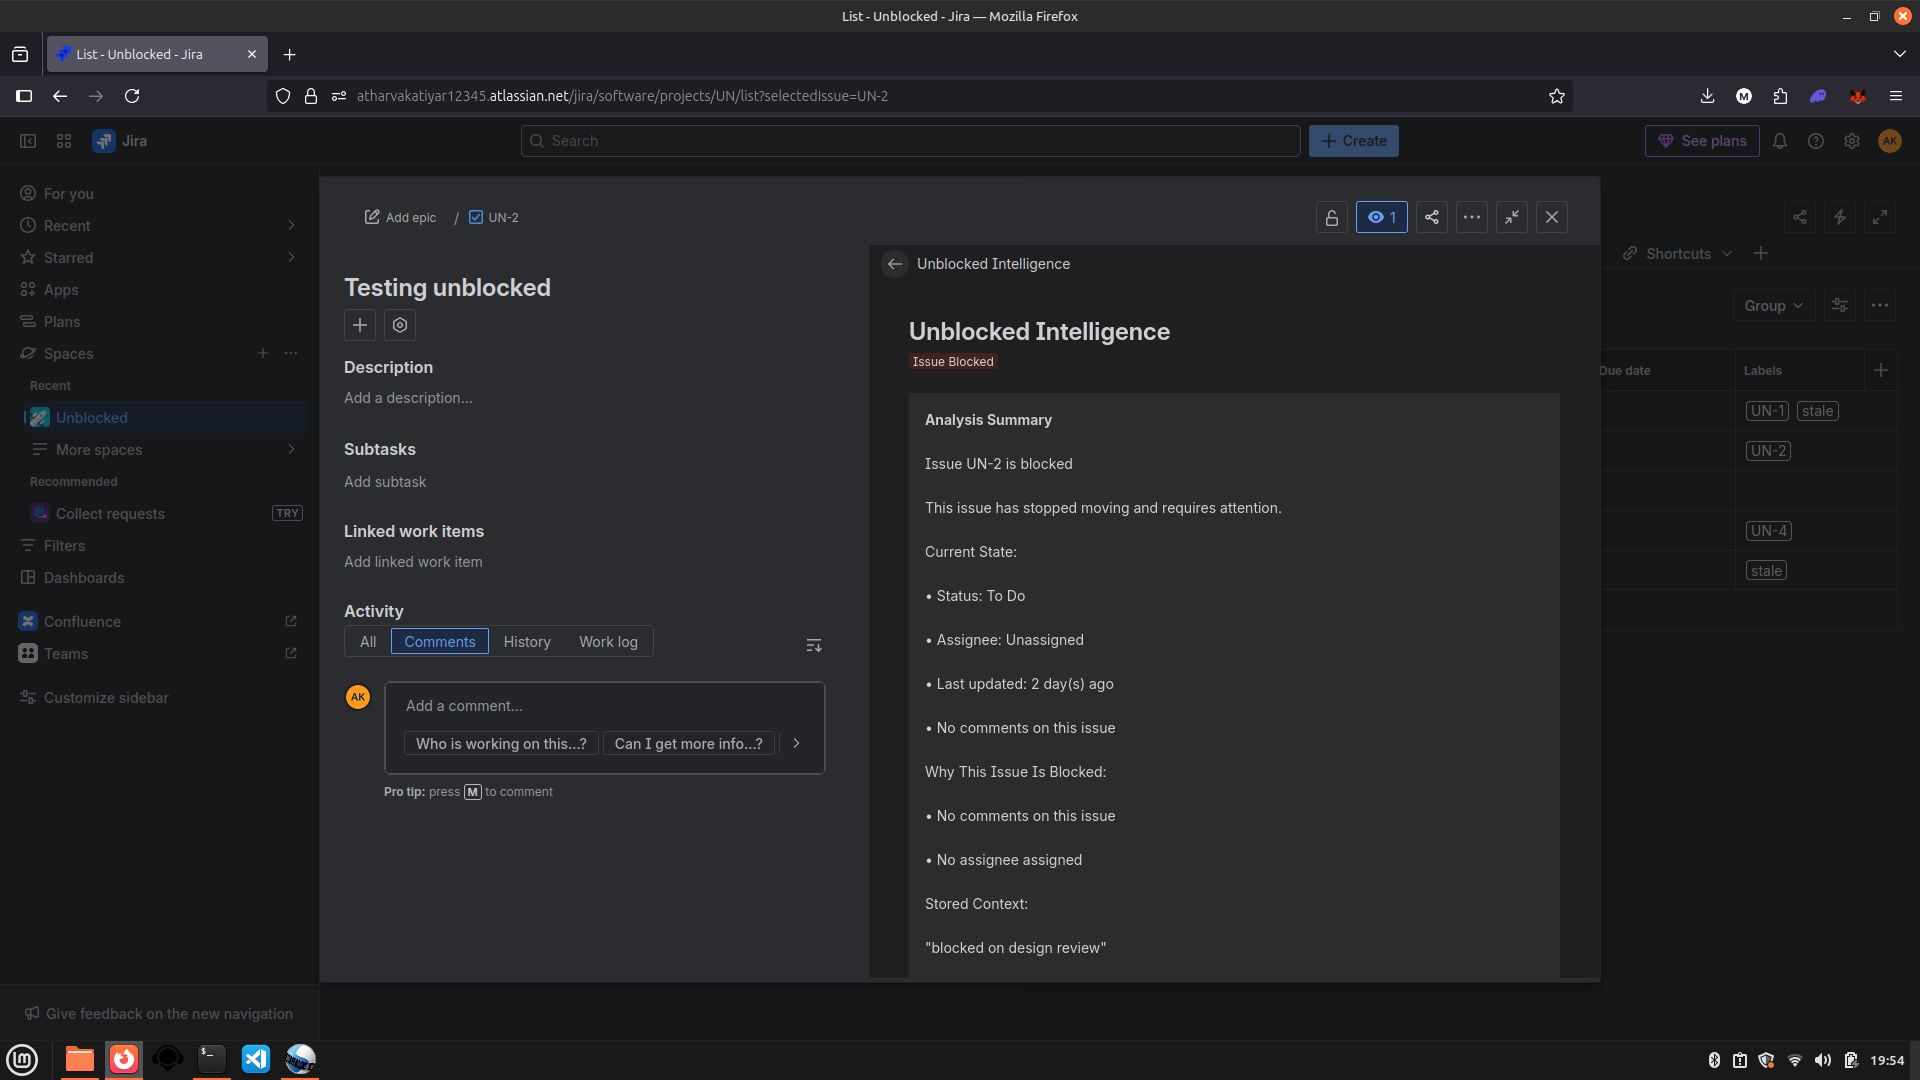Click the plus icon under issue title
Viewport: 1920px width, 1080px height.
click(360, 325)
